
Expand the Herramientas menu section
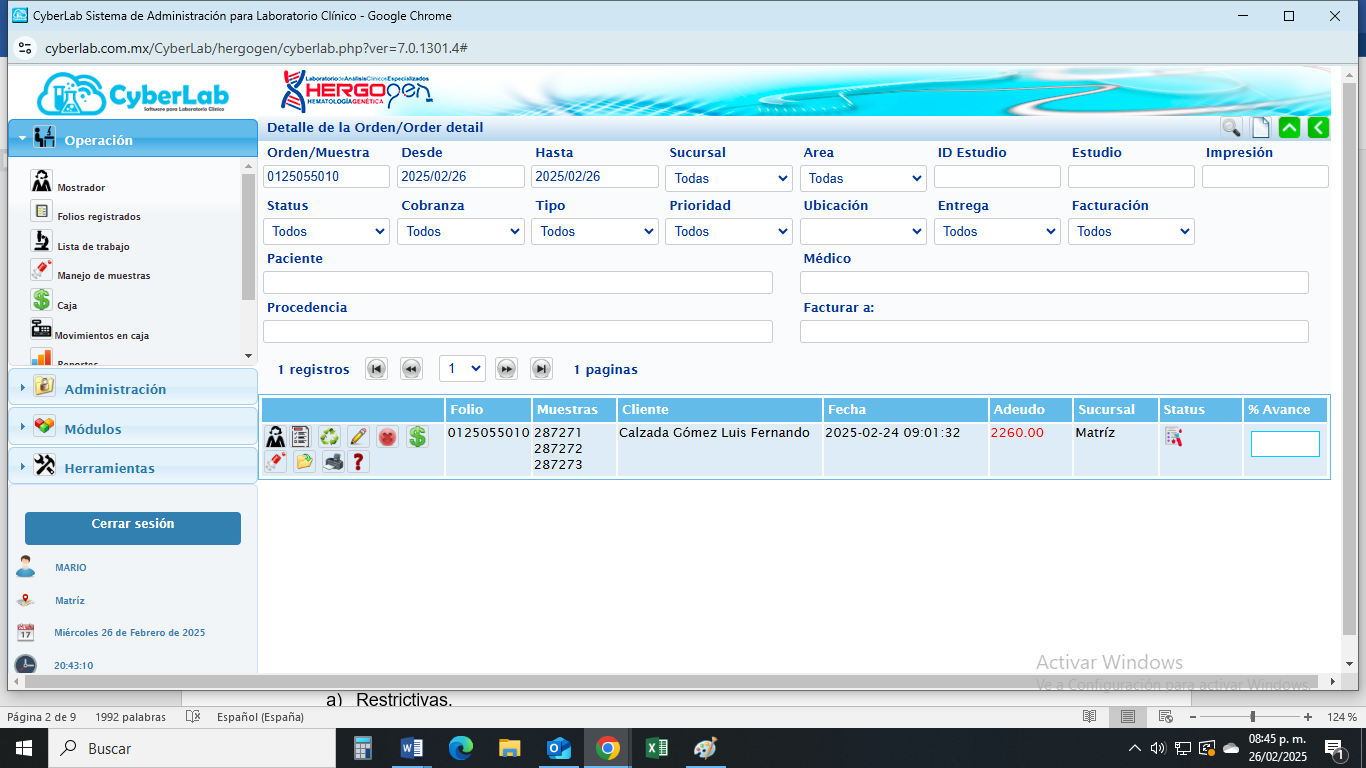point(133,467)
